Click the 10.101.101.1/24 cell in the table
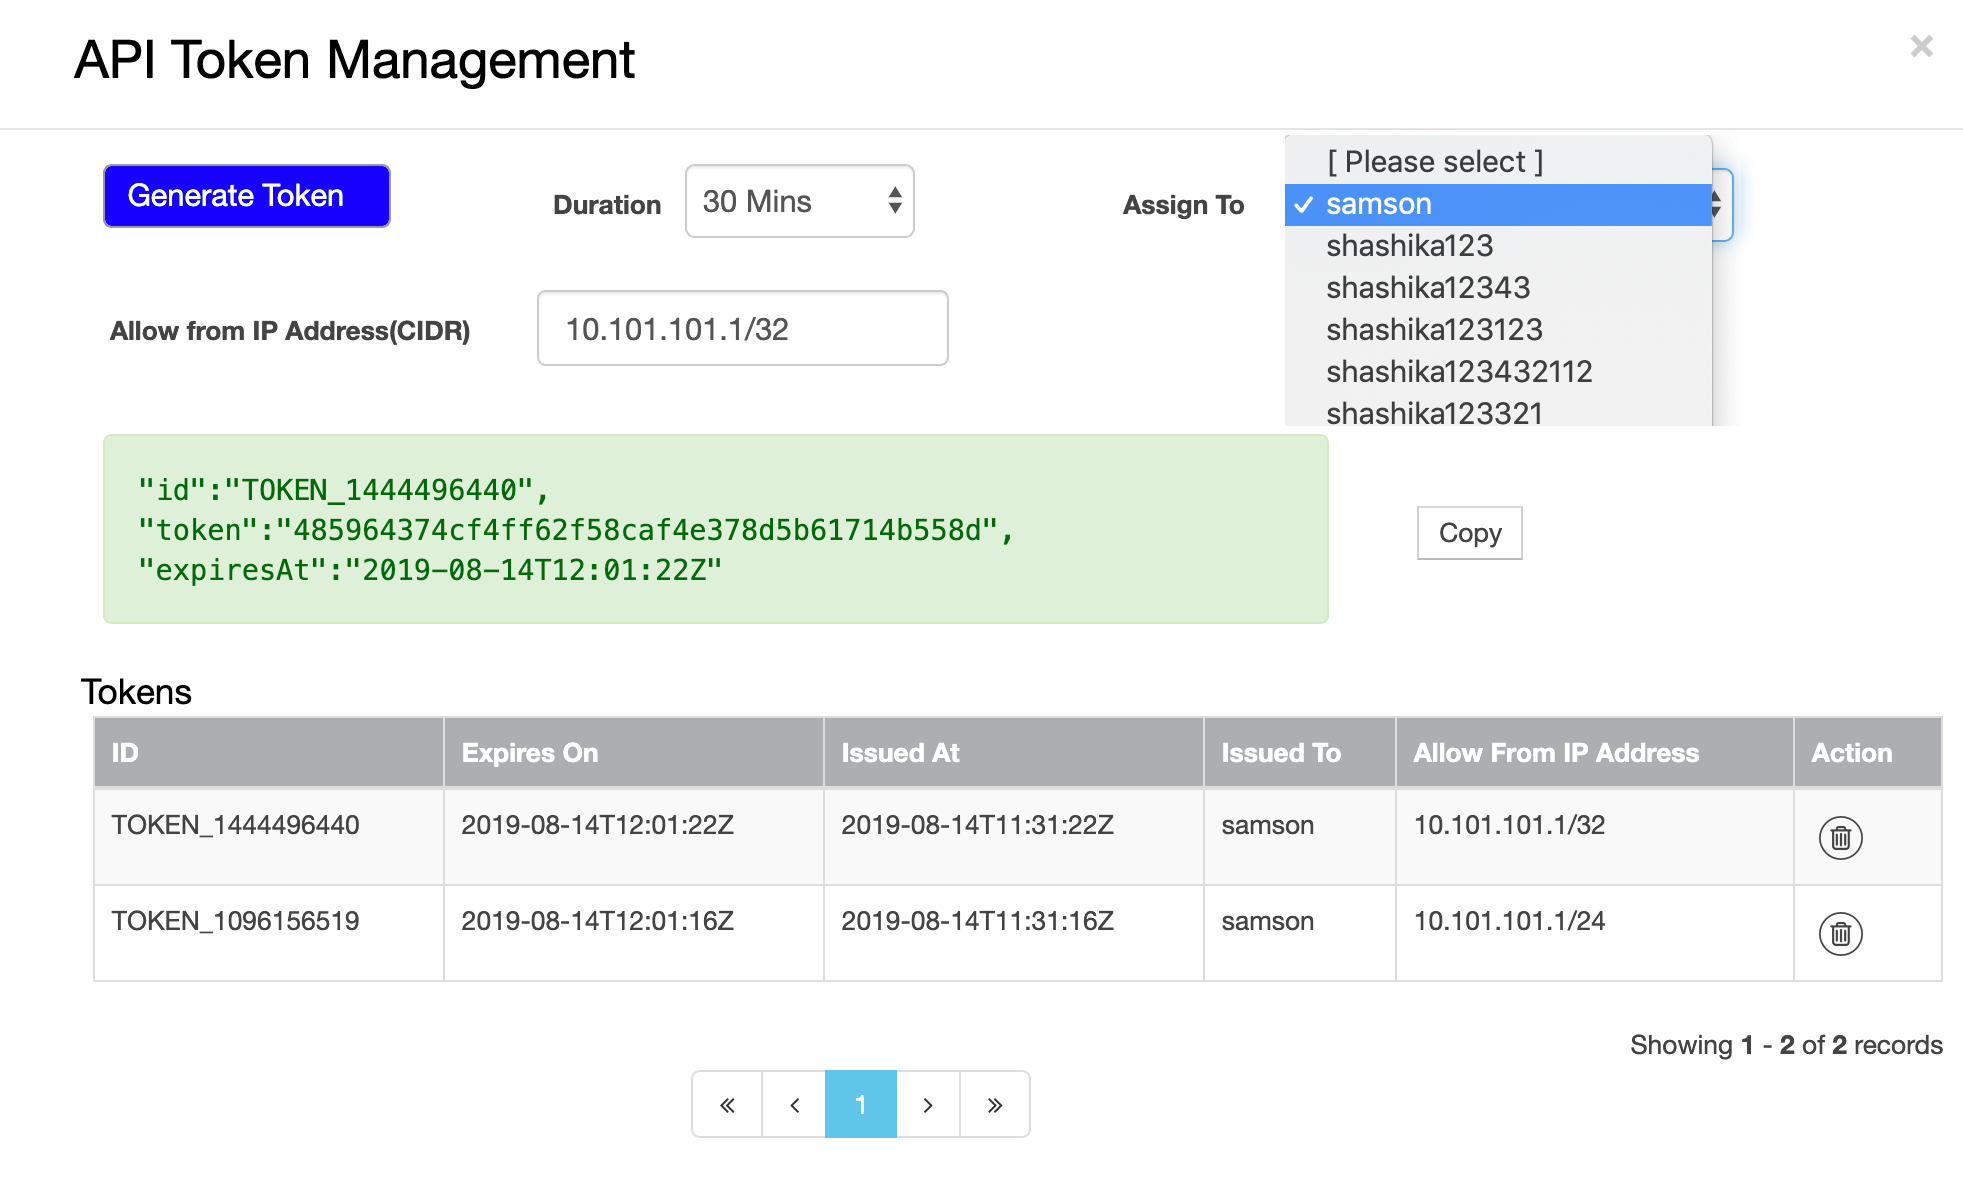Image resolution: width=1963 pixels, height=1192 pixels. (1595, 933)
